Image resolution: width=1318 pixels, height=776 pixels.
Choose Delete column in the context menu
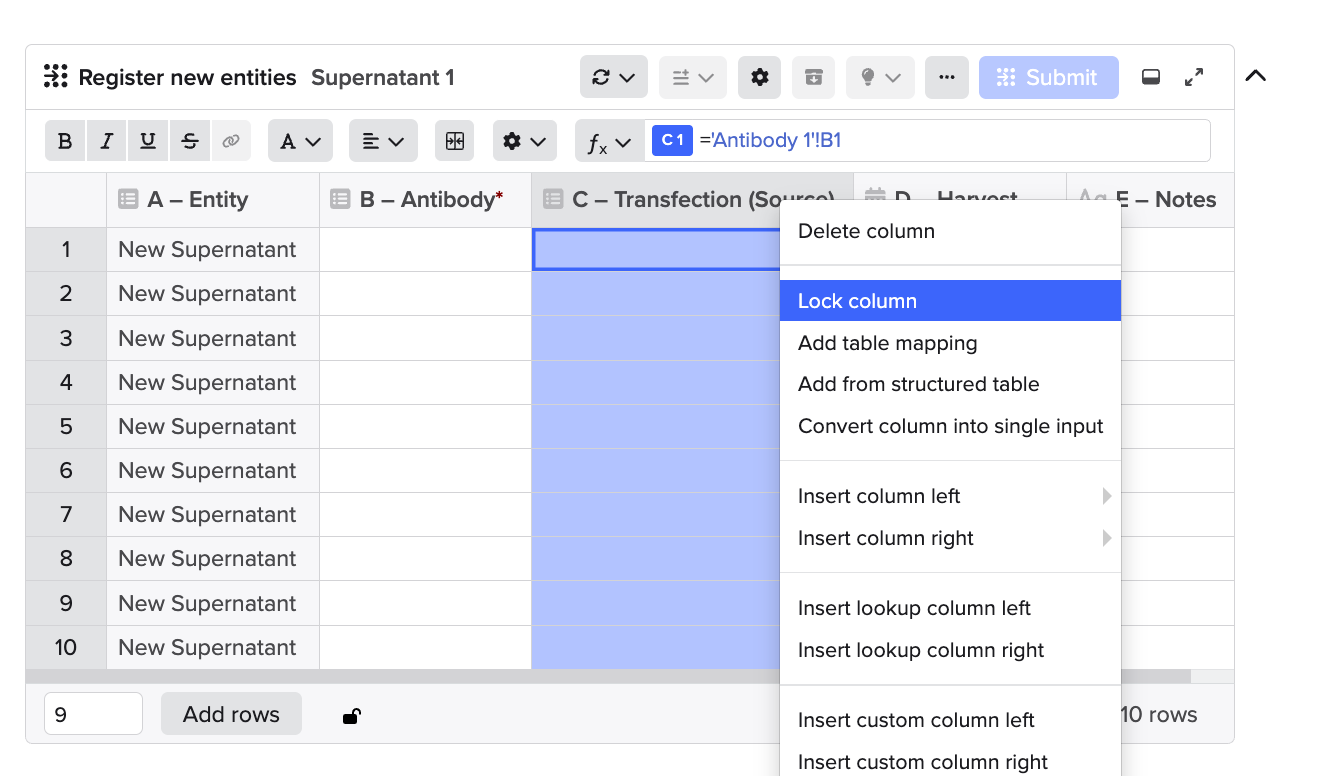point(866,231)
